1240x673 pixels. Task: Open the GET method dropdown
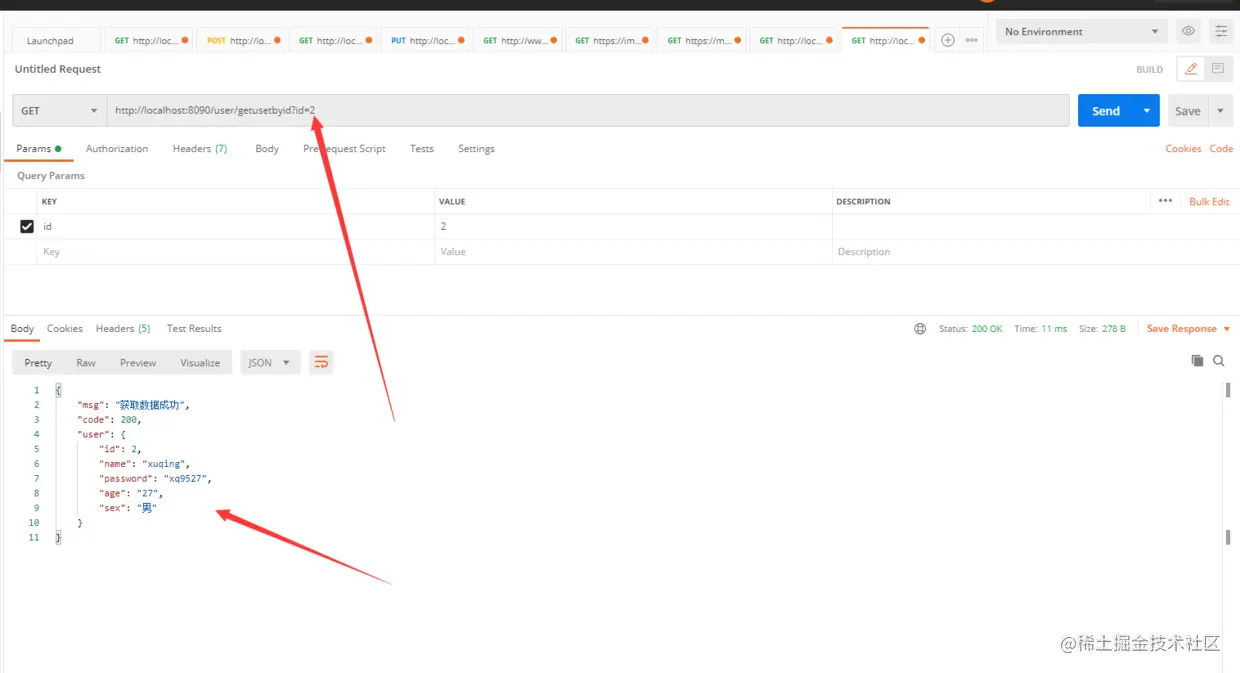59,111
